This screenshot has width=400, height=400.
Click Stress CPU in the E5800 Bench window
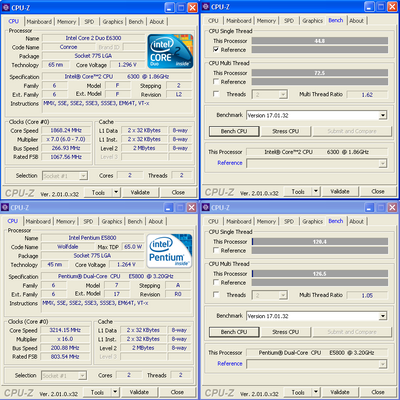point(285,332)
